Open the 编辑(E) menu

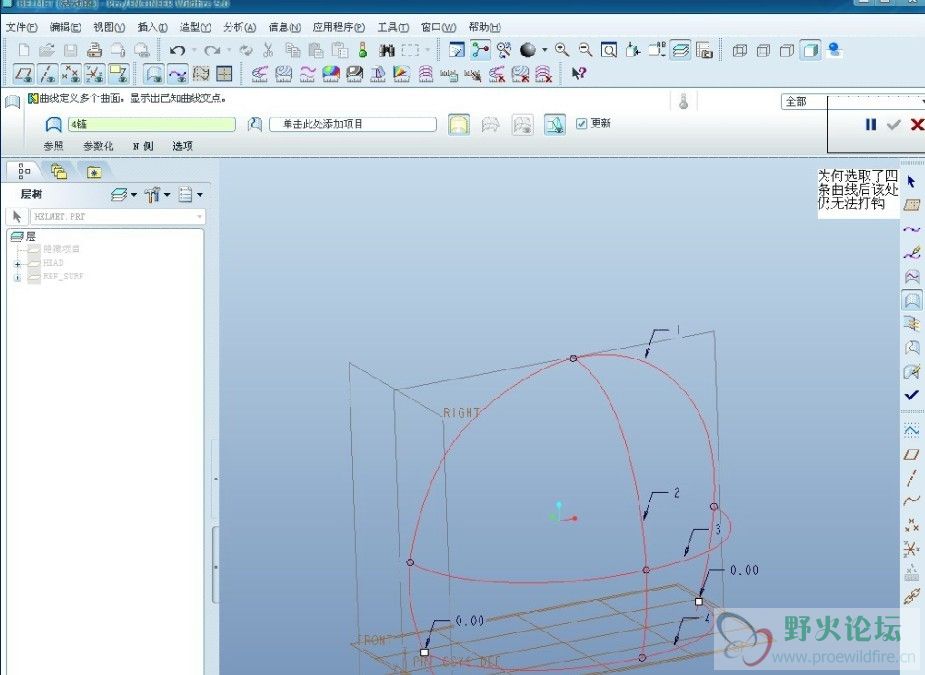tap(65, 27)
